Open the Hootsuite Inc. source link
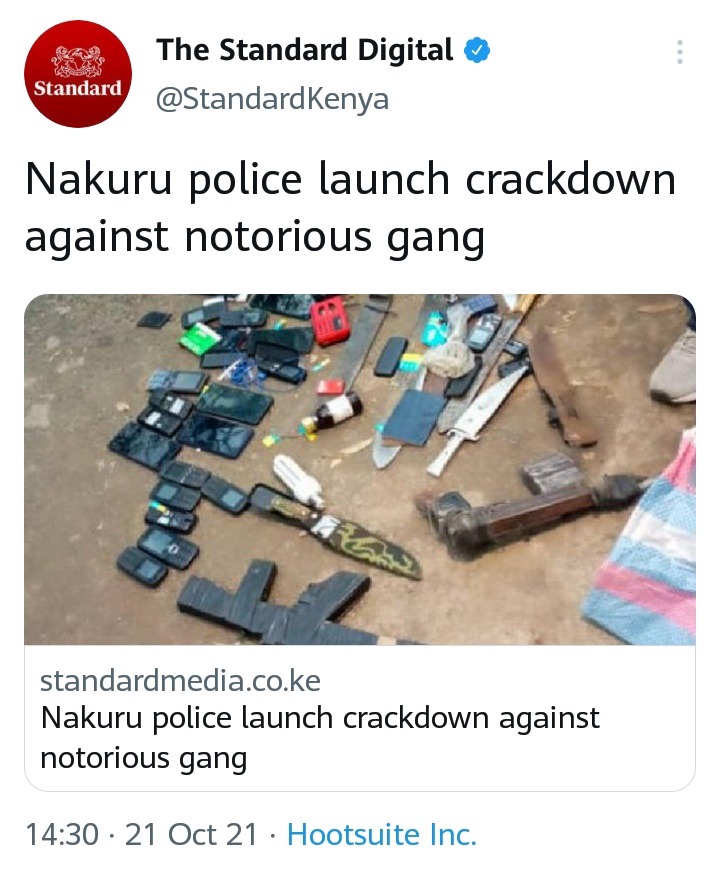 [382, 834]
